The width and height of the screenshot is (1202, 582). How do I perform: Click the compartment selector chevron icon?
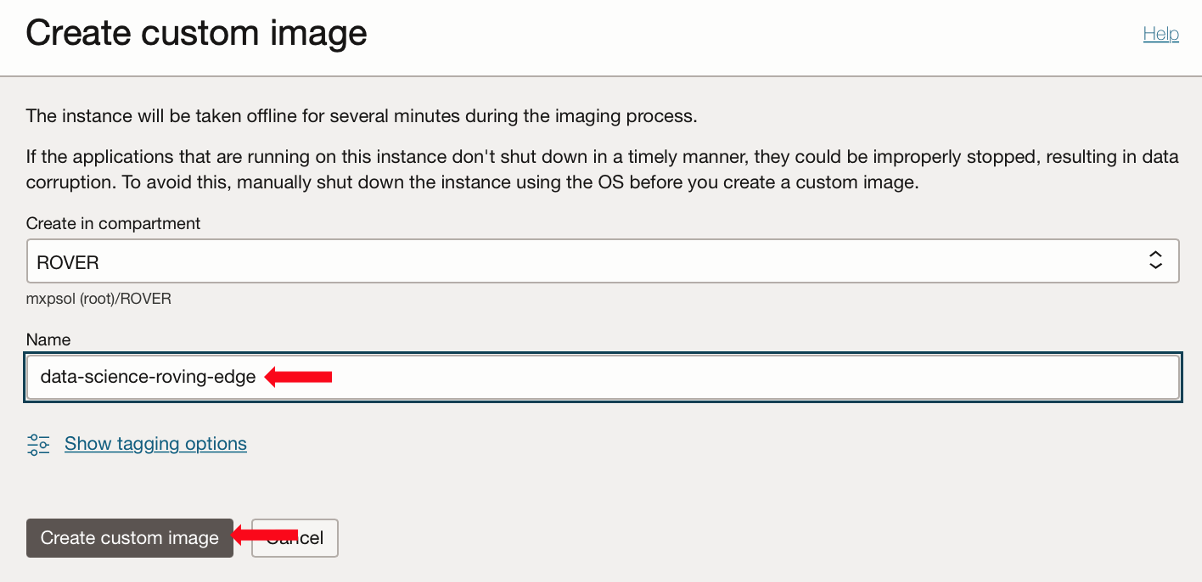pyautogui.click(x=1156, y=260)
